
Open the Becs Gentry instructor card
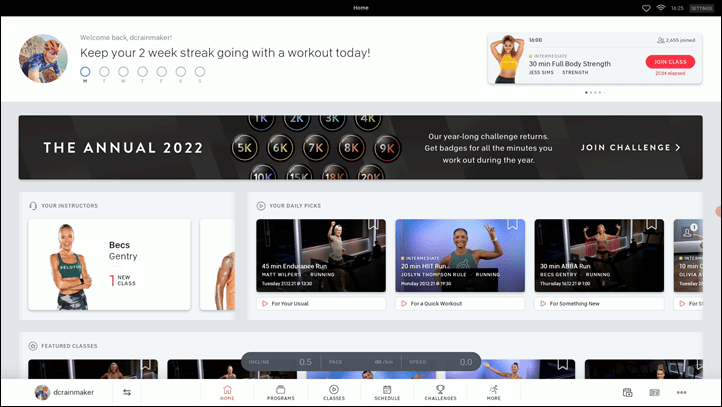click(x=109, y=264)
